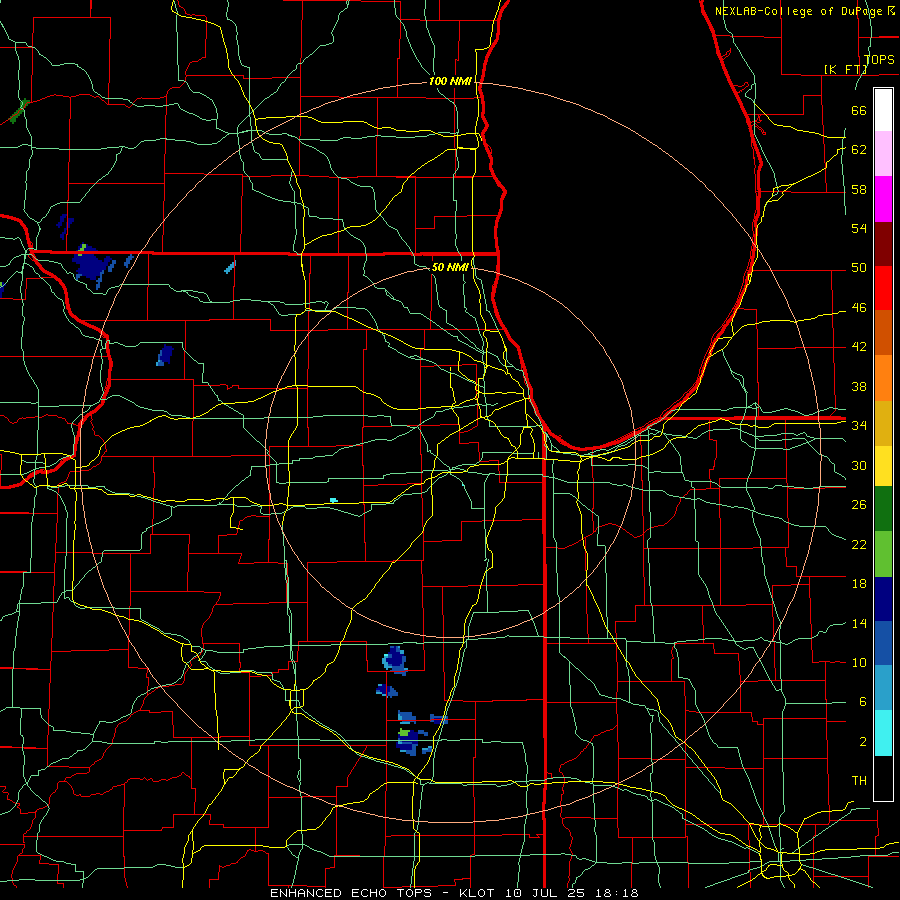Click the legend value "34"
Viewport: 900px width, 900px height.
pos(859,426)
